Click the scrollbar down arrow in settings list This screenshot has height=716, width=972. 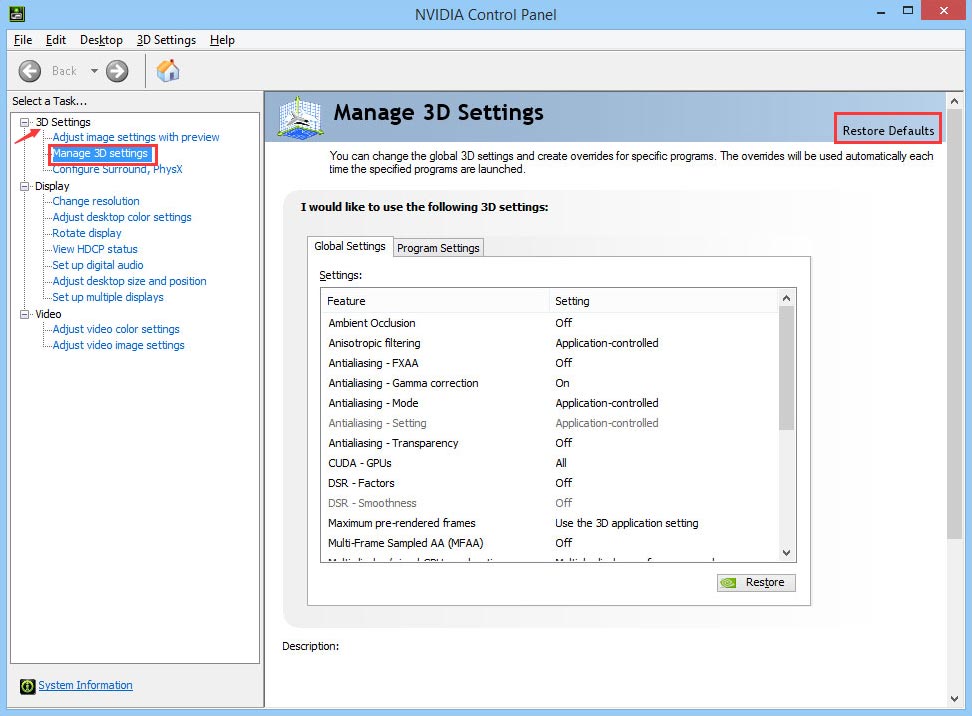coord(786,552)
